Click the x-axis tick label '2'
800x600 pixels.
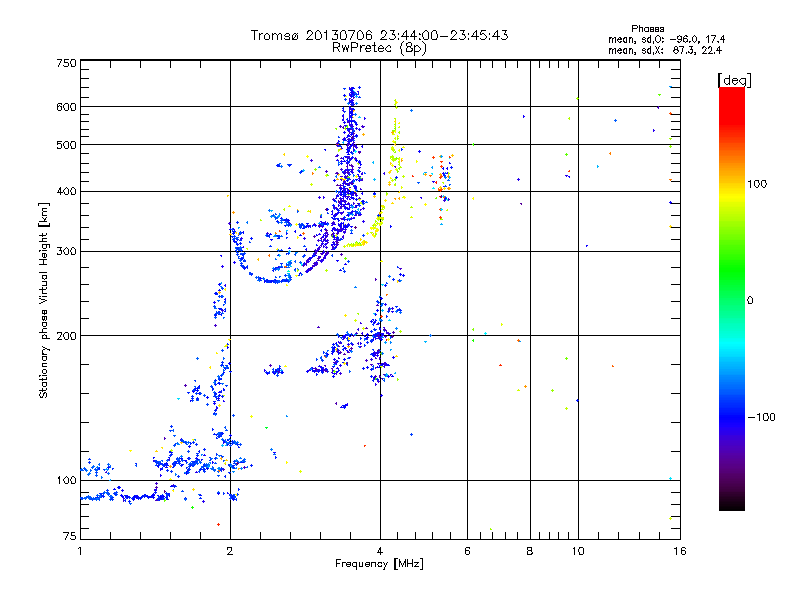click(230, 551)
